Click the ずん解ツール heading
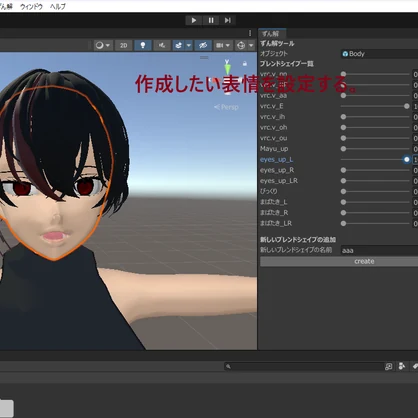Screen dimensions: 418x418 [x=277, y=43]
